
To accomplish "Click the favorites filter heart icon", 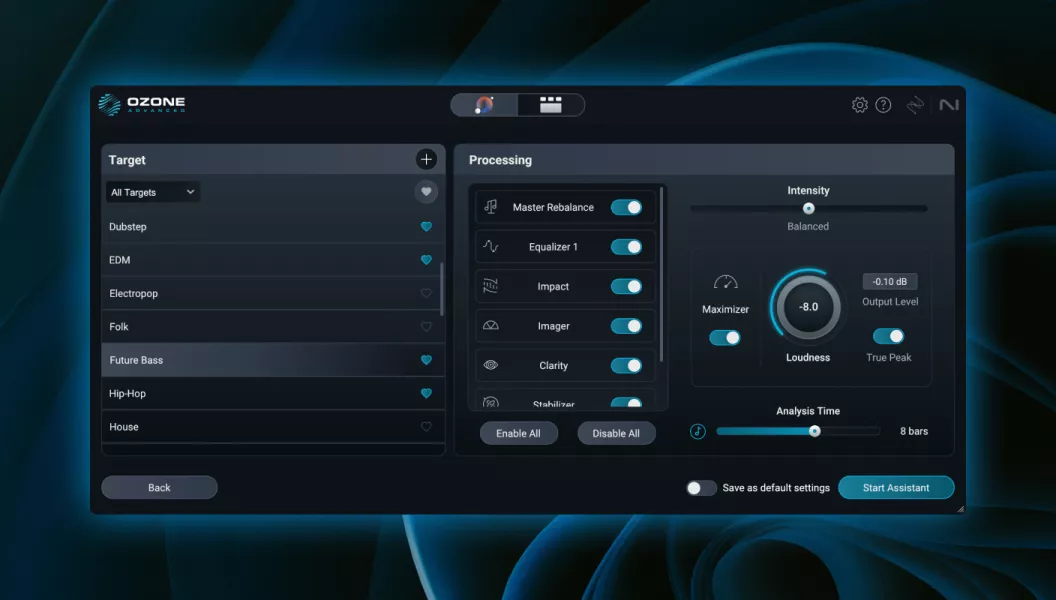I will [x=426, y=192].
